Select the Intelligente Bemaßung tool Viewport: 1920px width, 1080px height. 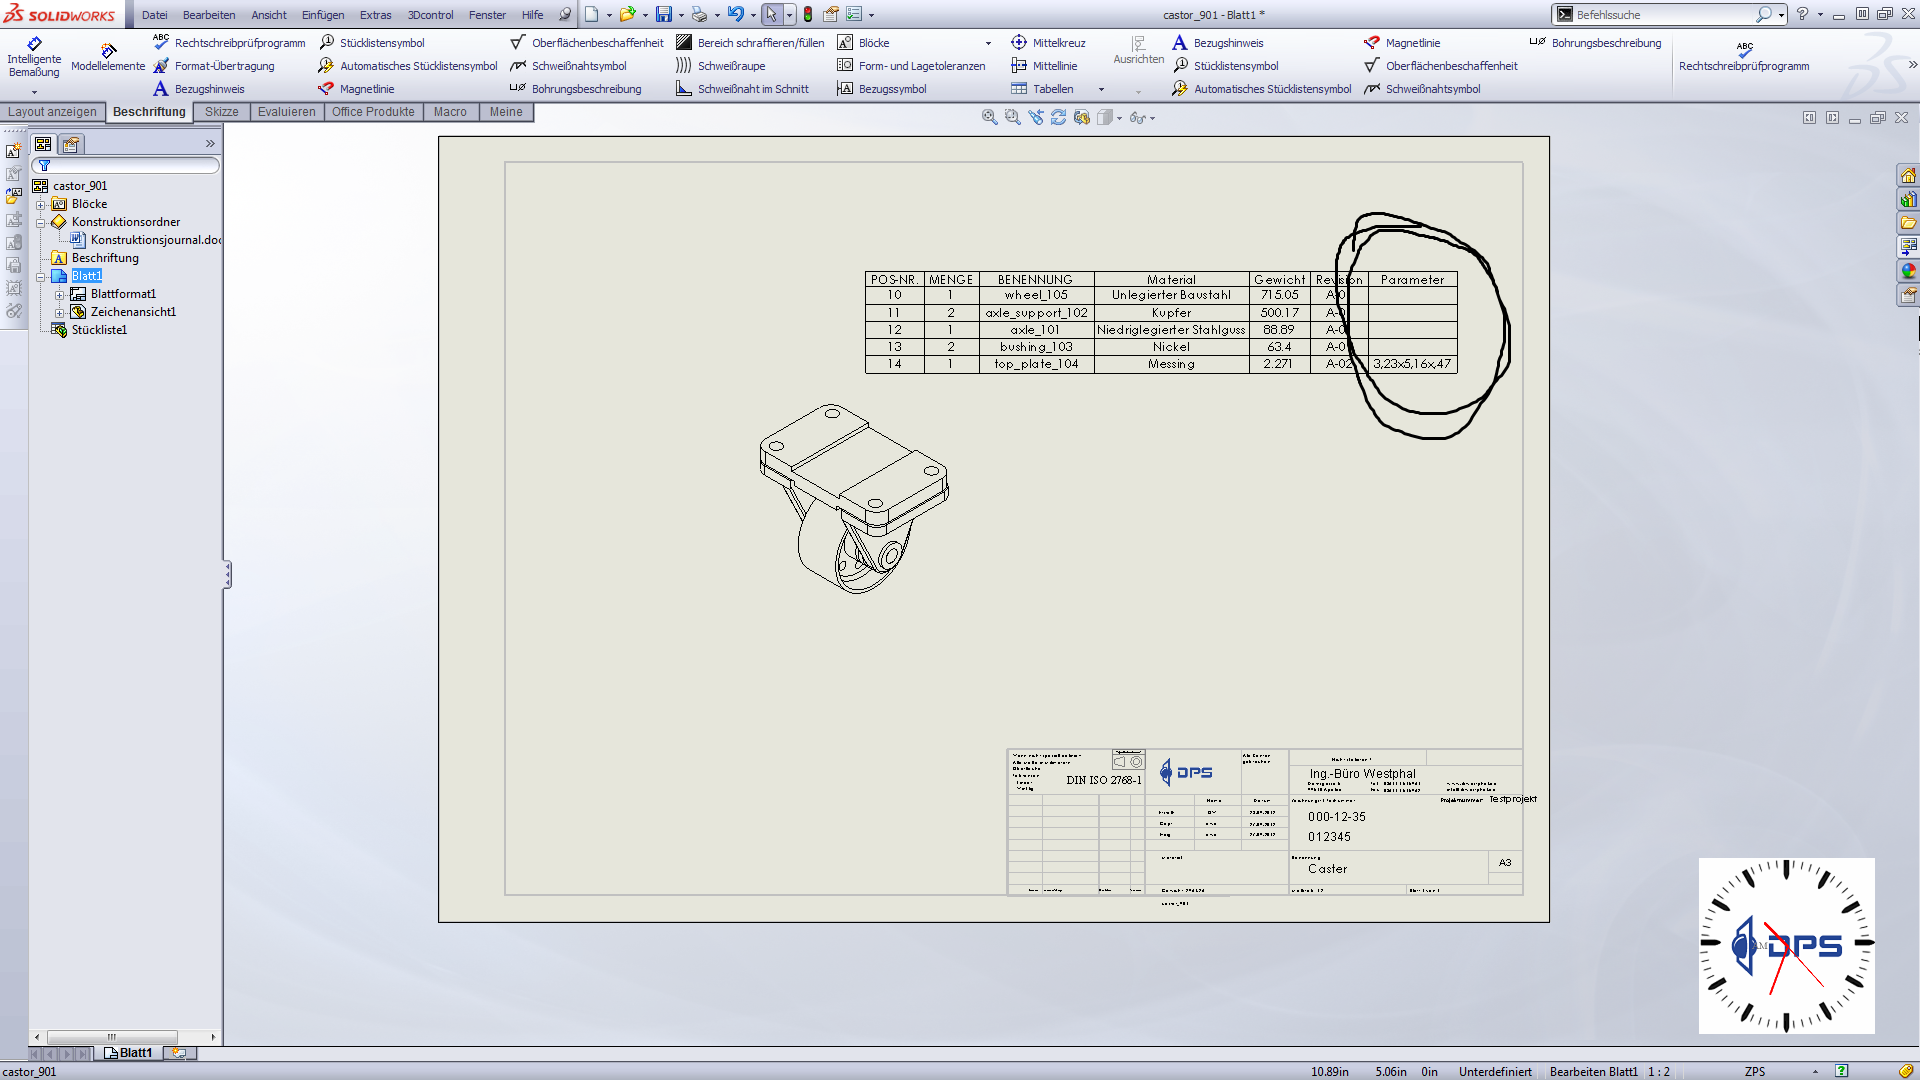[34, 58]
